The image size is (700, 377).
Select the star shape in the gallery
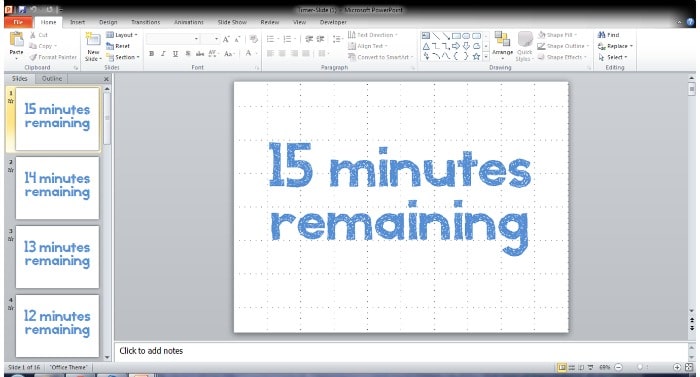coord(476,56)
